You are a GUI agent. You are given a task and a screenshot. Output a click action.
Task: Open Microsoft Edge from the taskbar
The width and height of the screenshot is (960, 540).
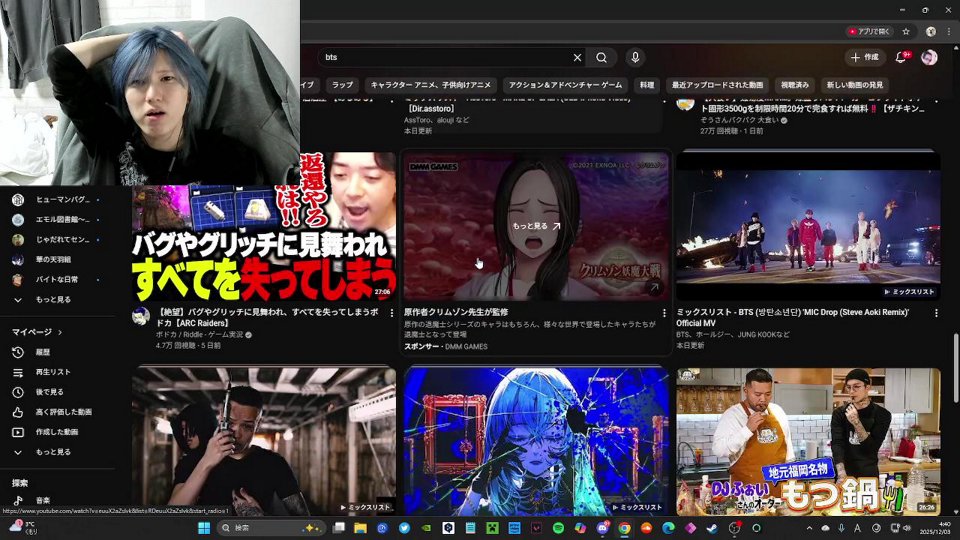[668, 528]
